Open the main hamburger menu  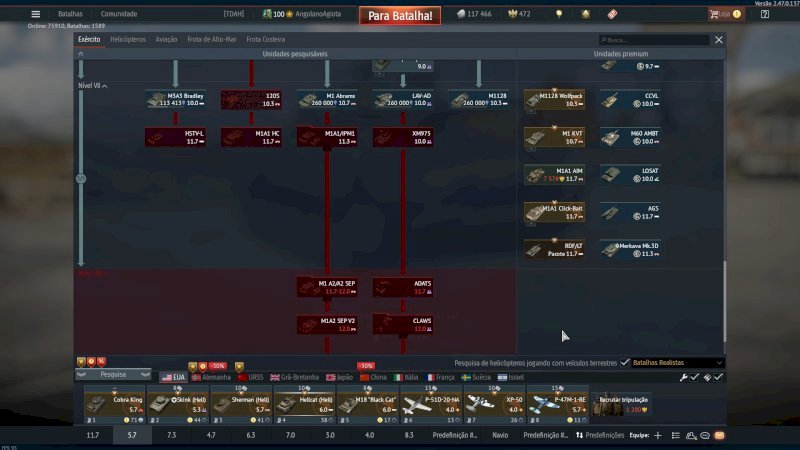pos(36,14)
